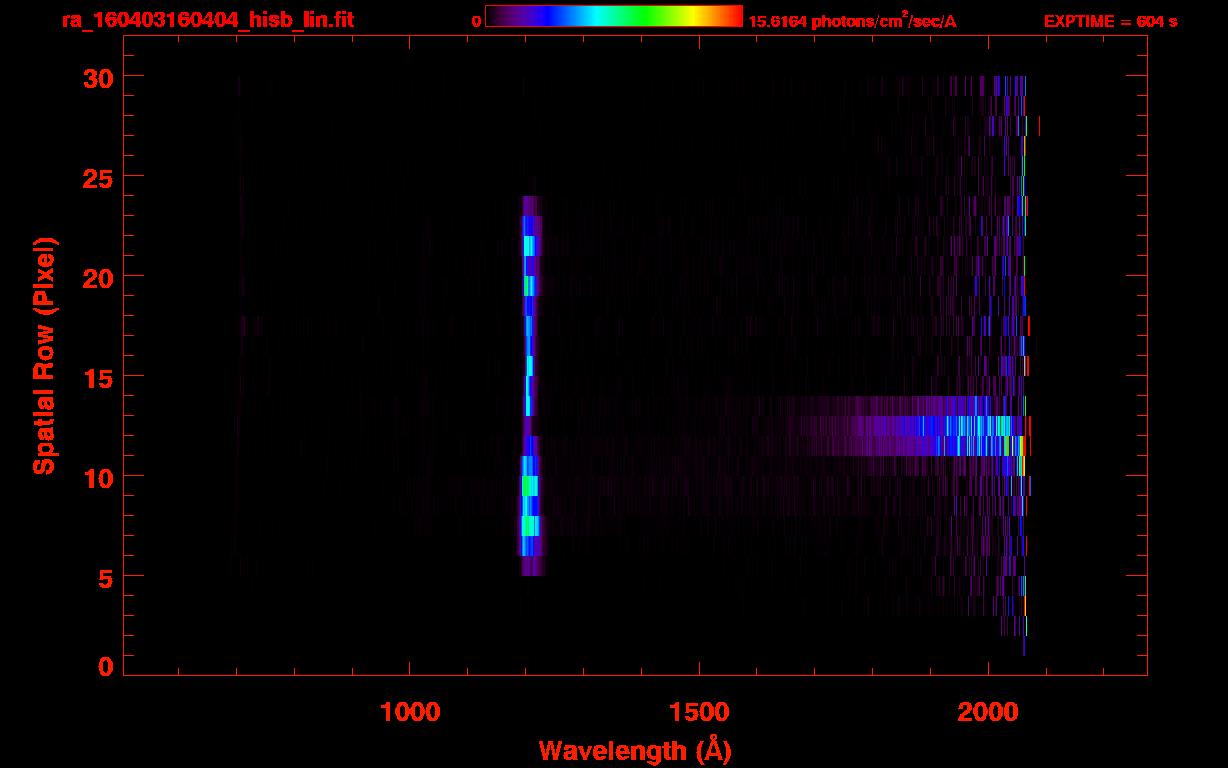The image size is (1228, 768).
Task: Click the 15.6164 photons/cm²/sec/A label
Action: tap(852, 21)
